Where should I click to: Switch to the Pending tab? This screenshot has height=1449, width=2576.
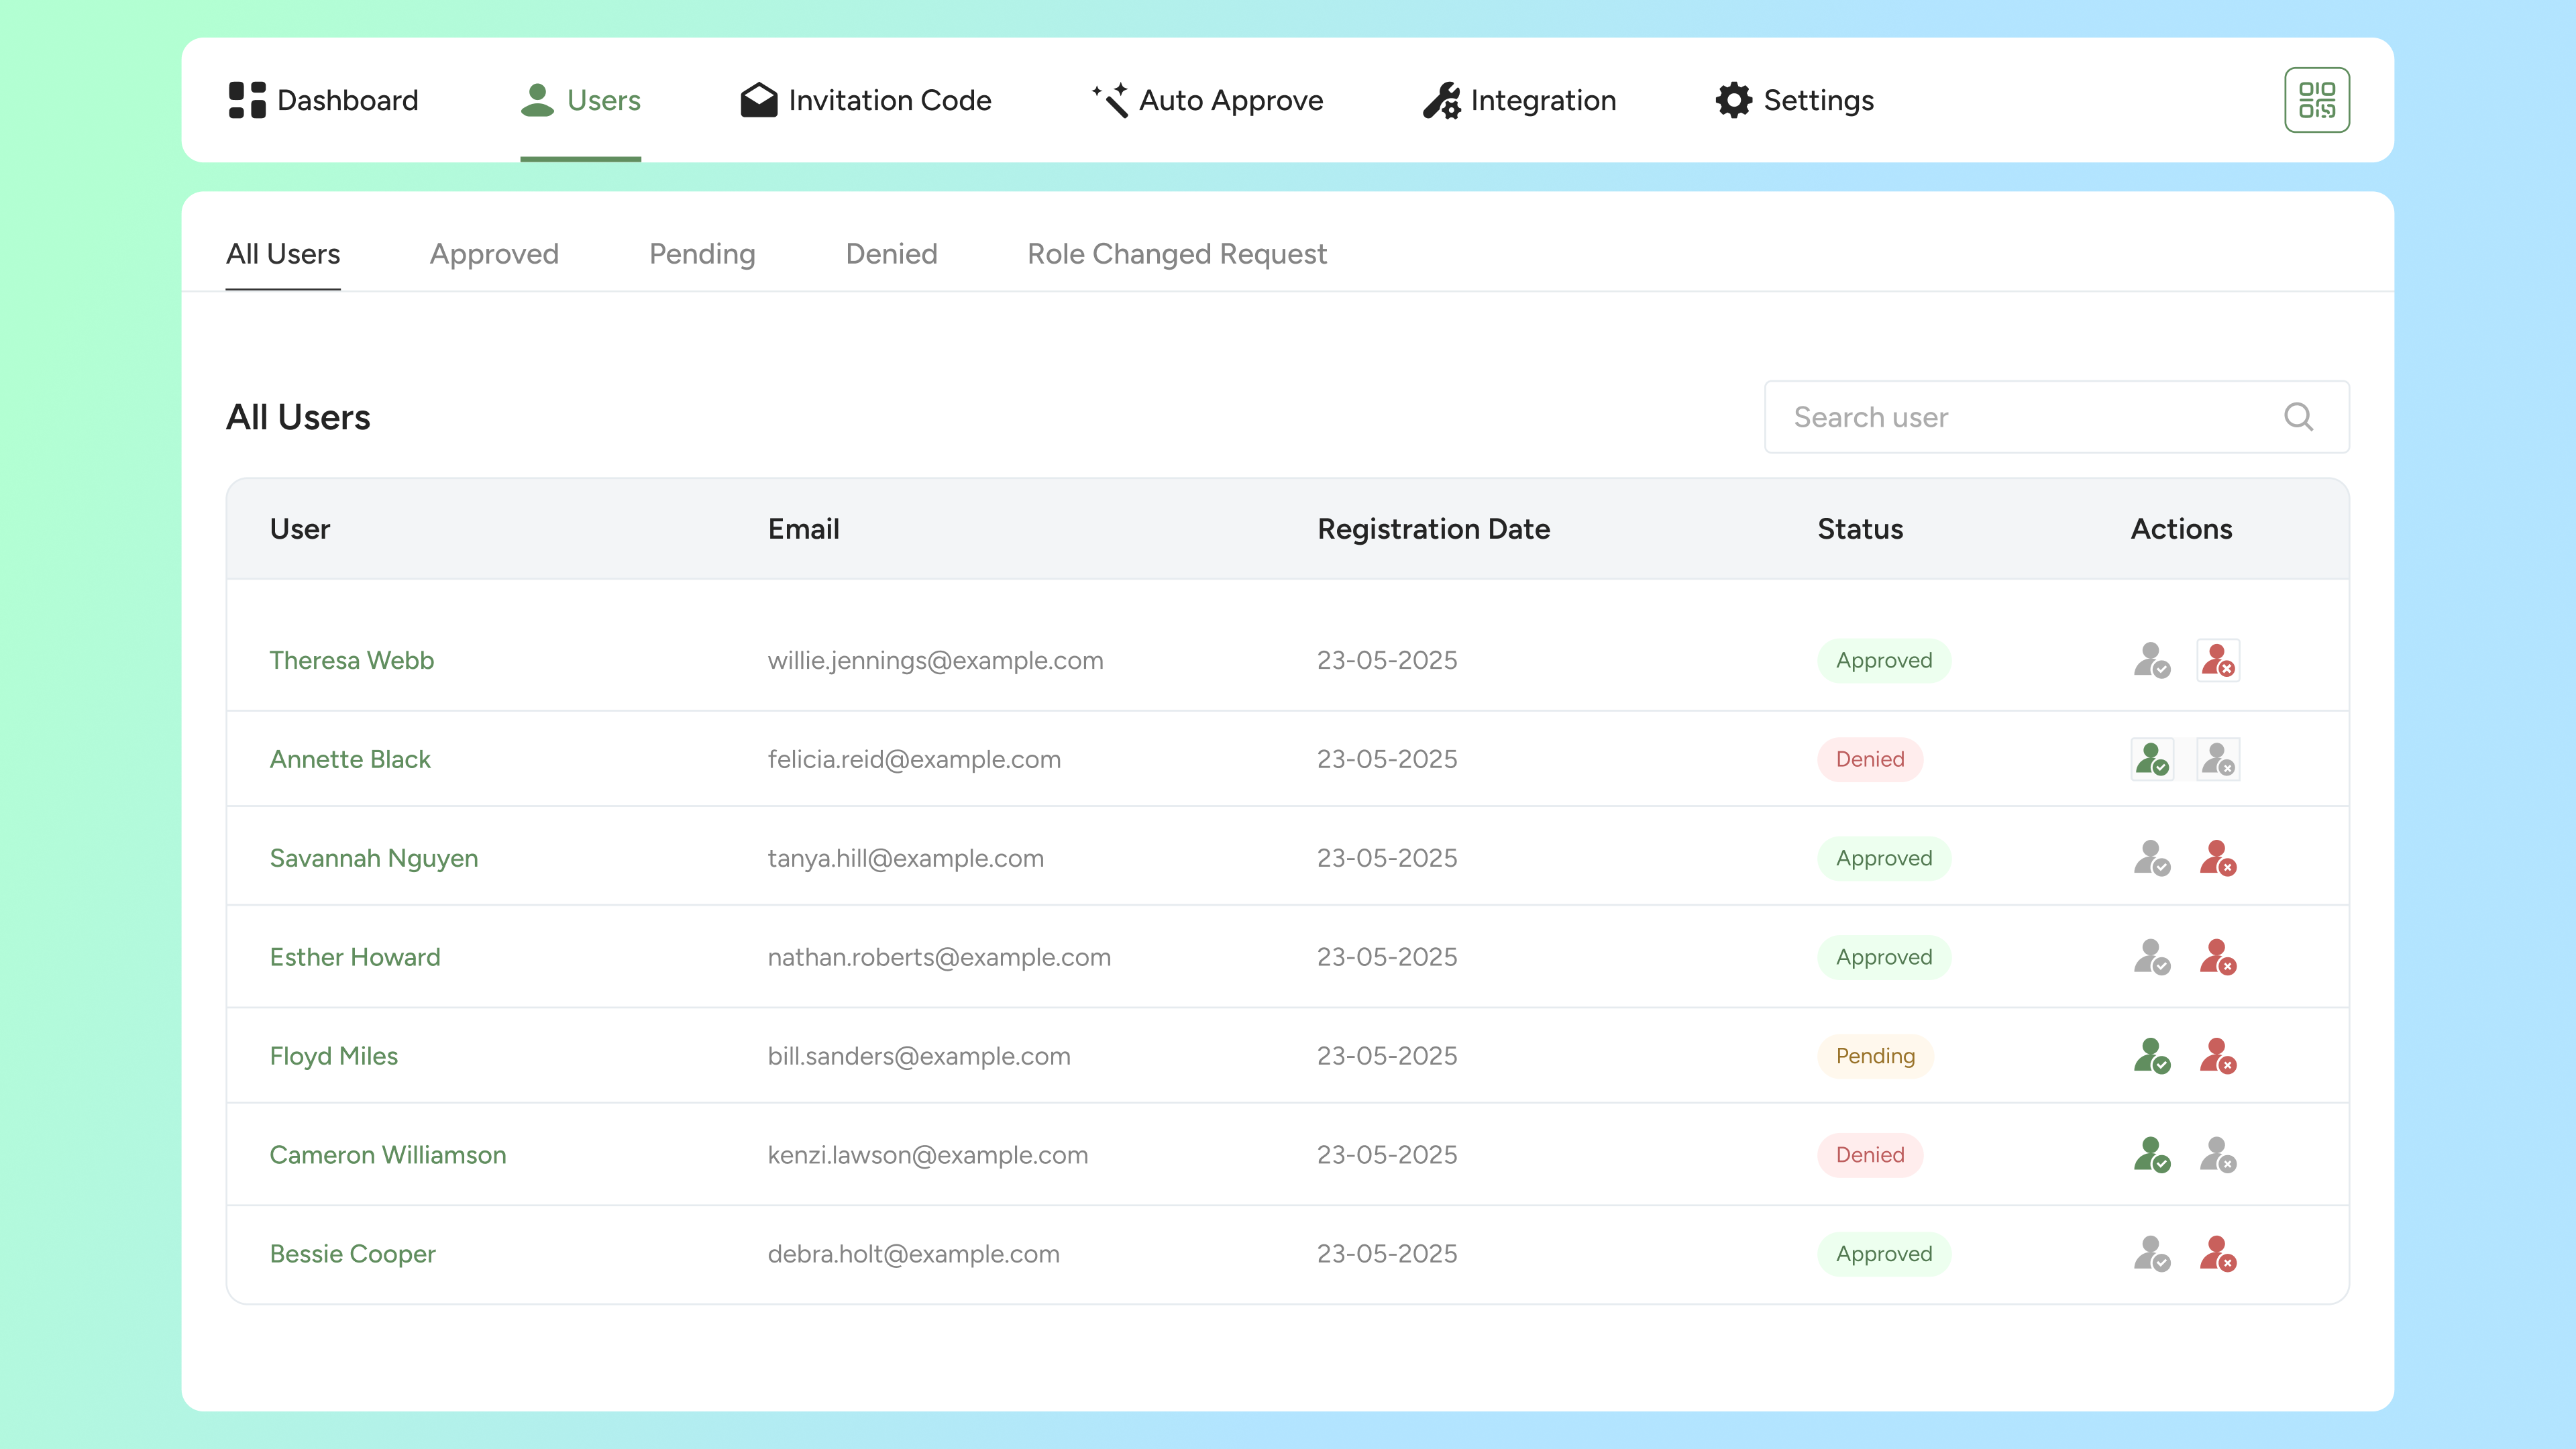[702, 254]
